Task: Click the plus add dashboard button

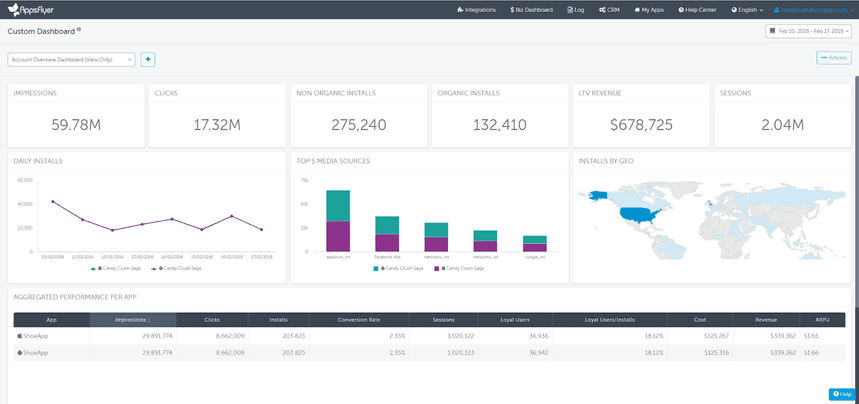Action: click(148, 60)
